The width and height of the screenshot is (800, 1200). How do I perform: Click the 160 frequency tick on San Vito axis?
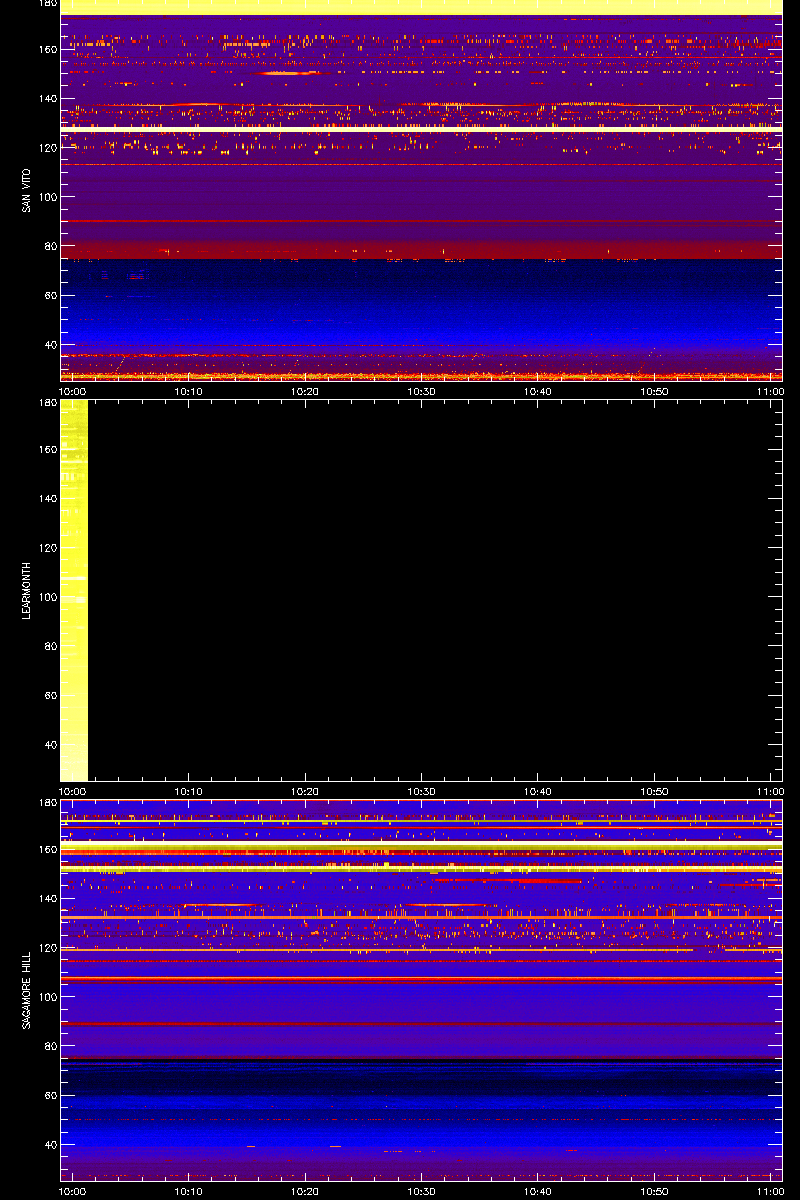point(47,50)
